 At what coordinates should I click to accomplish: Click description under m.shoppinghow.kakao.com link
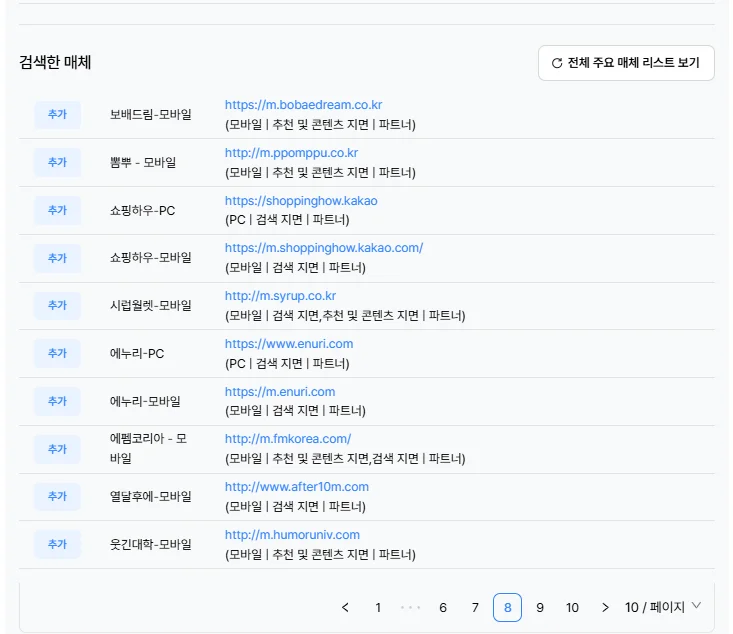295,268
